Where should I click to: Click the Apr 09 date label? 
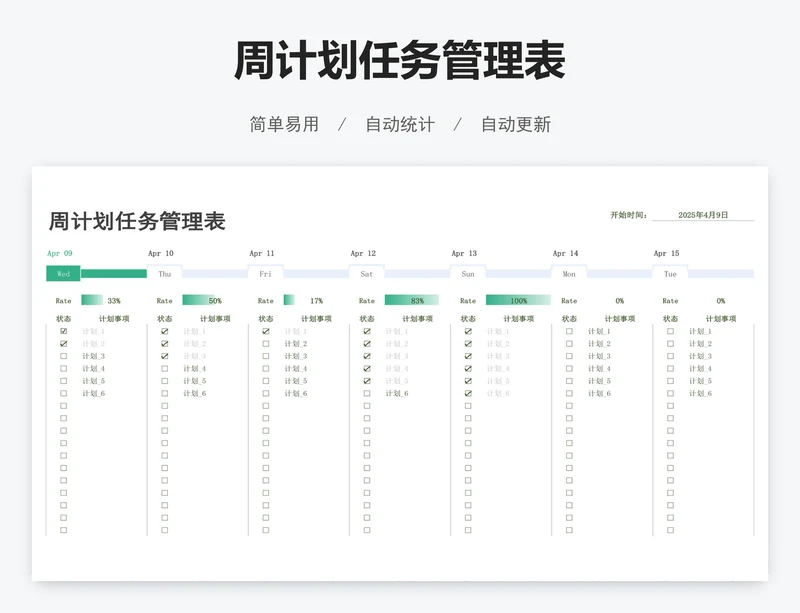point(60,253)
